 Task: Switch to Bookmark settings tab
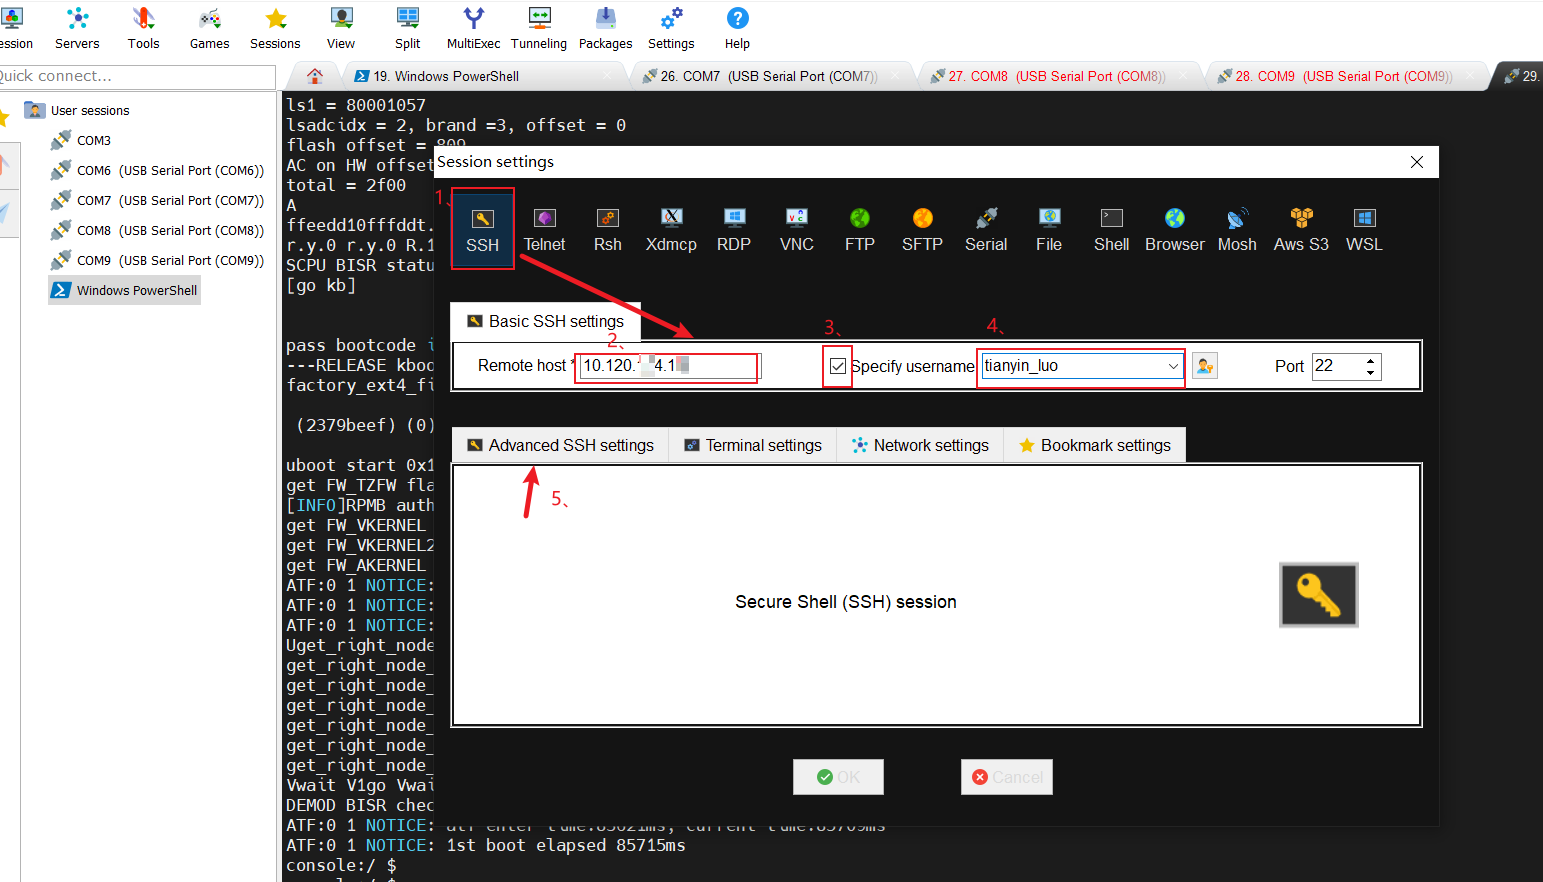coord(1095,445)
